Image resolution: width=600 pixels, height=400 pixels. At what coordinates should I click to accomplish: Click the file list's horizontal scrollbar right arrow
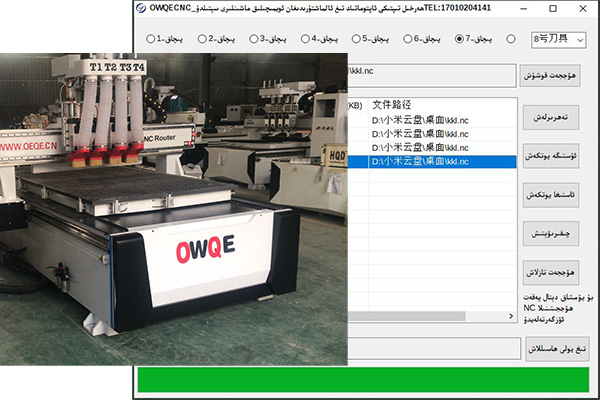[508, 318]
